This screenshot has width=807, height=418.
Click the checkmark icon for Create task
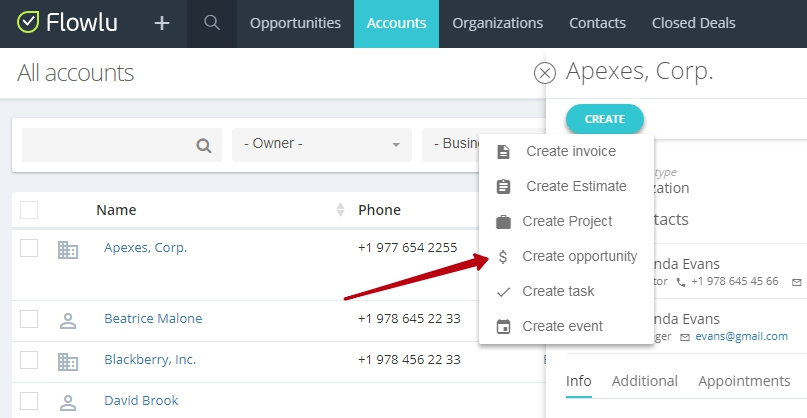click(x=503, y=292)
